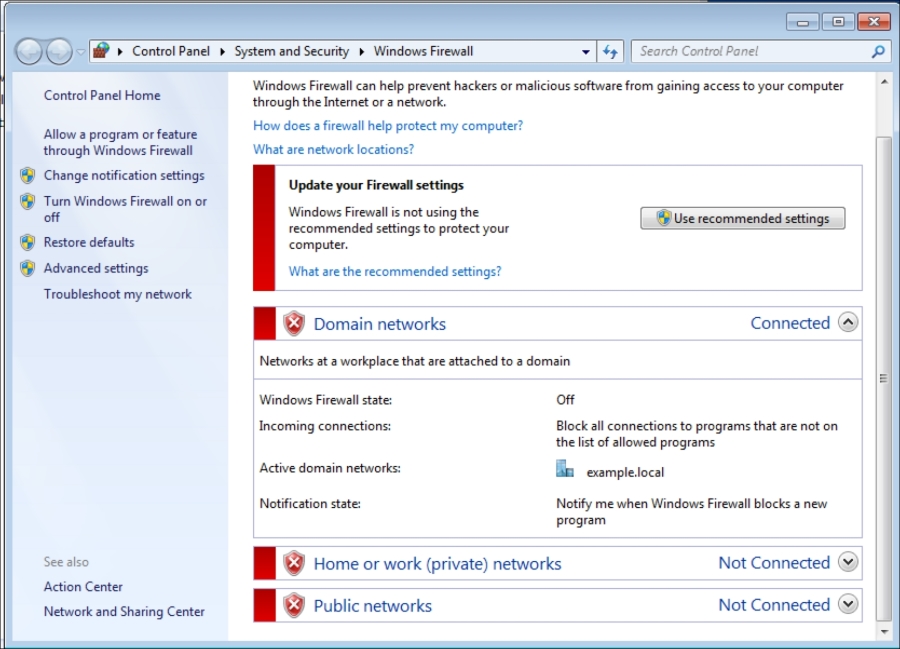The width and height of the screenshot is (900, 649).
Task: Click the search magnifier icon
Action: tap(878, 51)
